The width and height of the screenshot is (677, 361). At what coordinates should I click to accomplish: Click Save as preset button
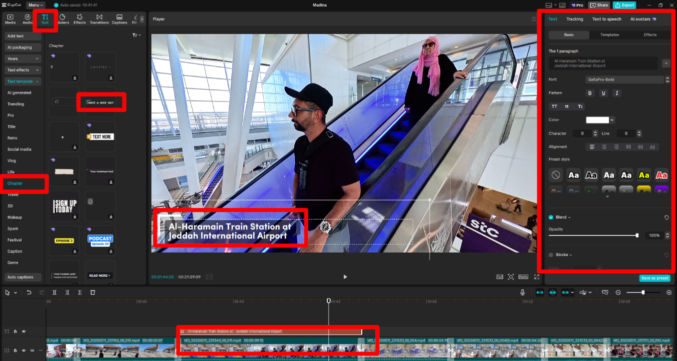point(655,278)
